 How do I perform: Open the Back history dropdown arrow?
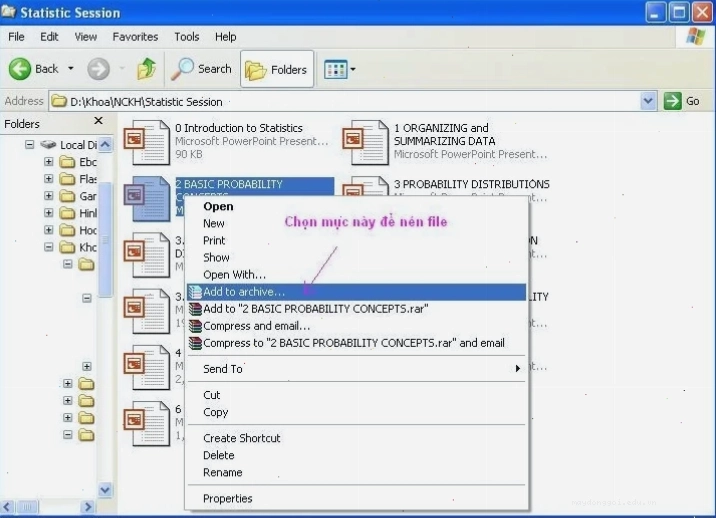(71, 68)
